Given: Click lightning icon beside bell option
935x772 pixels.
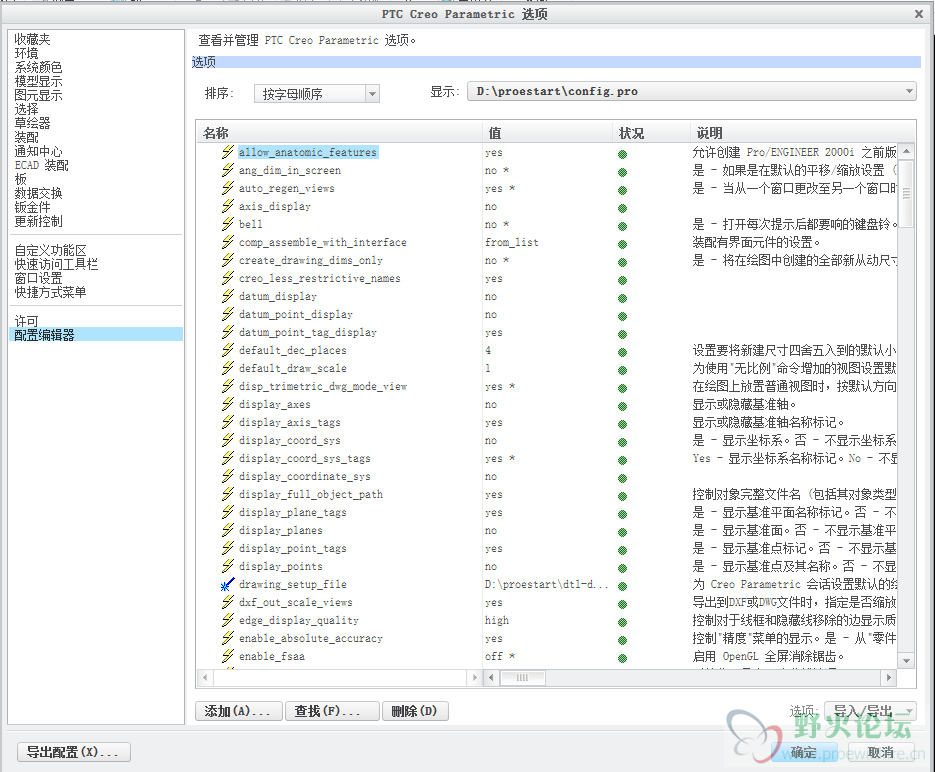Looking at the screenshot, I should coord(228,224).
